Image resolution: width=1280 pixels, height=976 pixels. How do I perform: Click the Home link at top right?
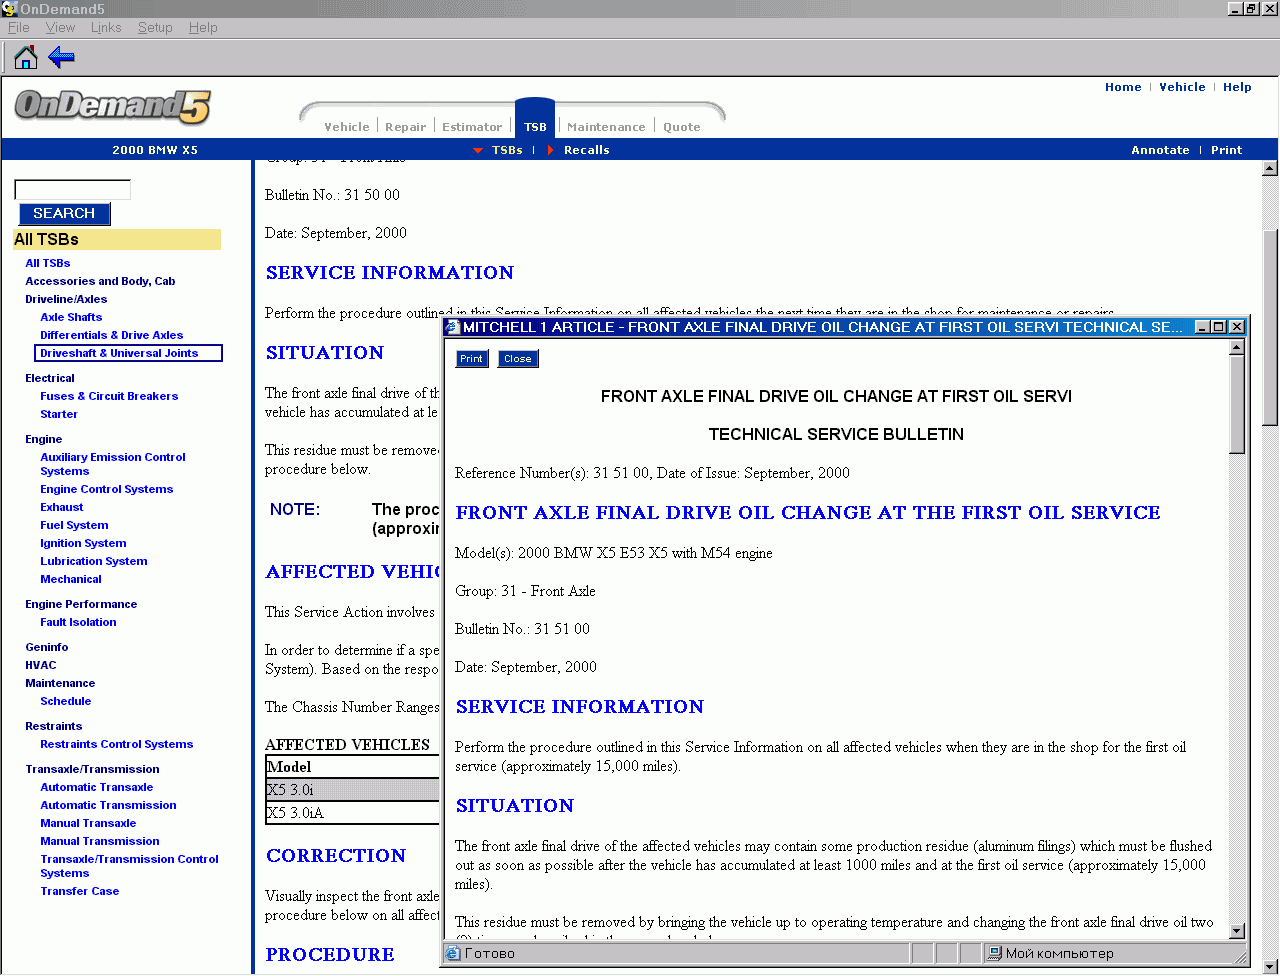click(x=1123, y=87)
